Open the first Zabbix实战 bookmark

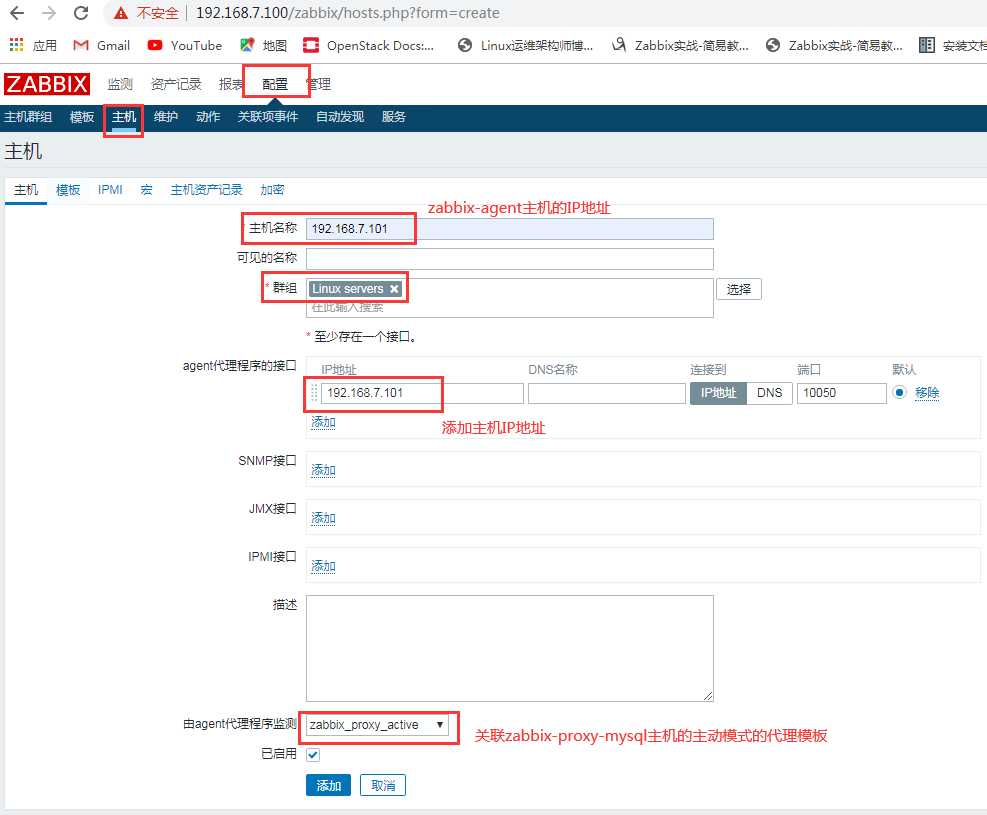680,45
